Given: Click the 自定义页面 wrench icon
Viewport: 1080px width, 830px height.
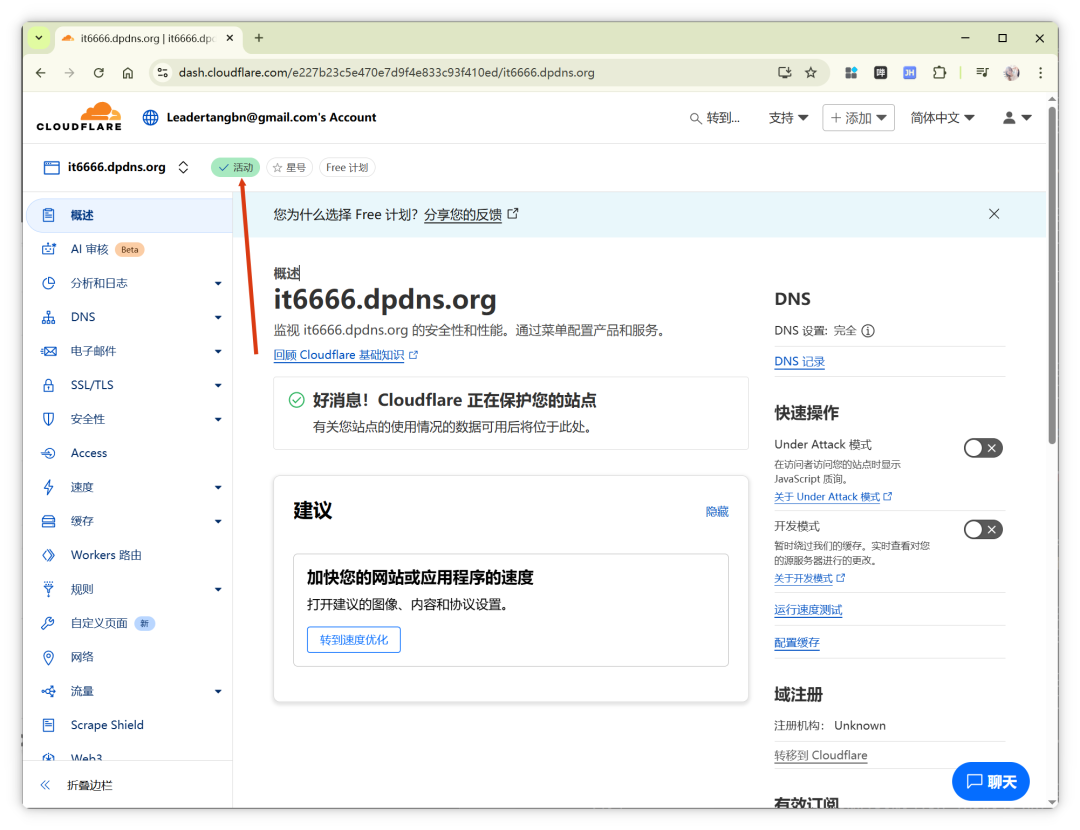Looking at the screenshot, I should [x=48, y=623].
